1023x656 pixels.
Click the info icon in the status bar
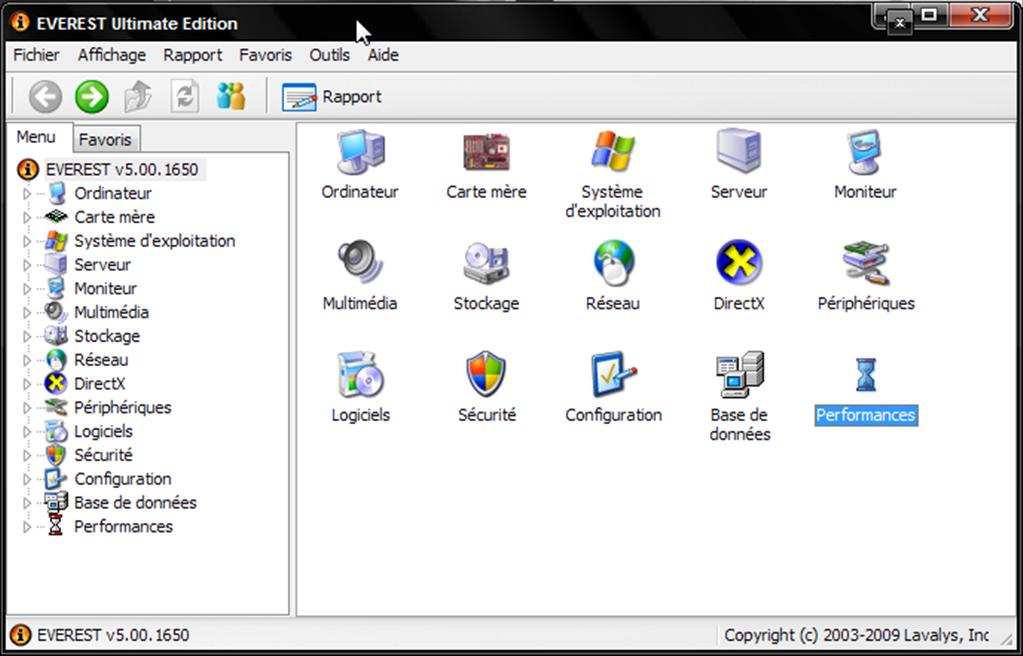click(x=21, y=634)
